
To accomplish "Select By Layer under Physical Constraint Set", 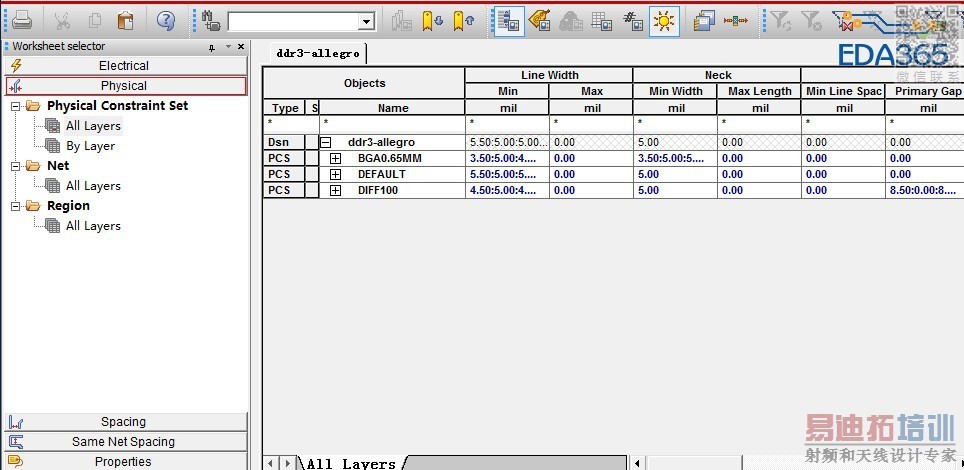I will (90, 146).
